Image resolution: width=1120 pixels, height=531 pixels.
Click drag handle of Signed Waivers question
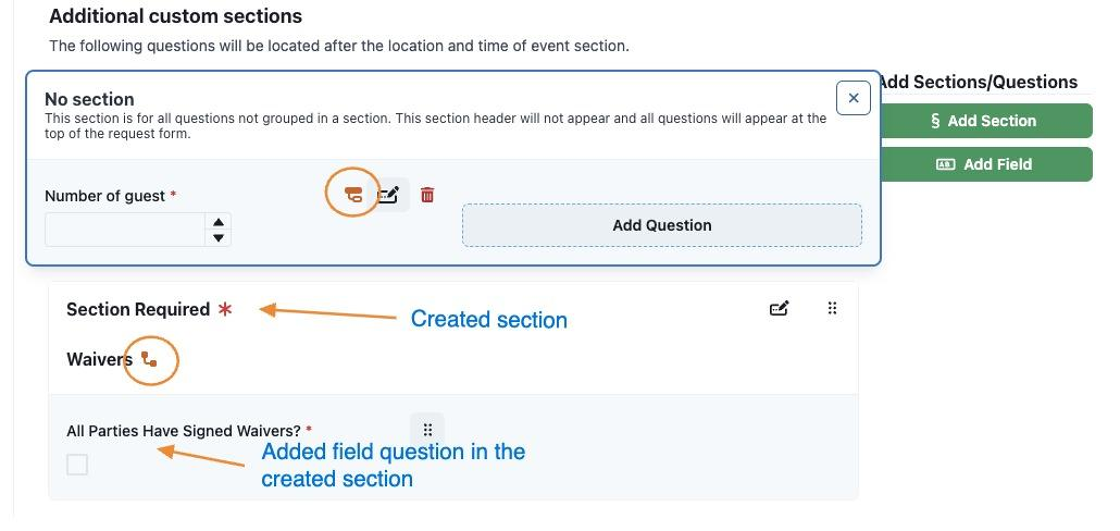(427, 430)
